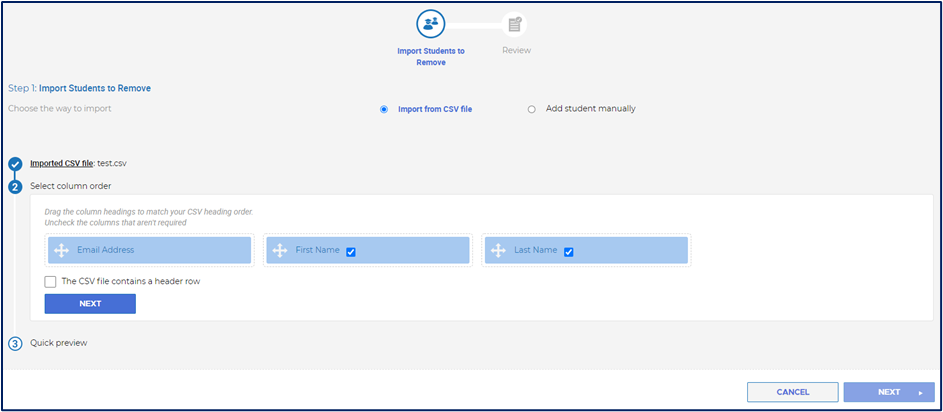
Task: Click the Last Name column heading label
Action: tap(536, 250)
